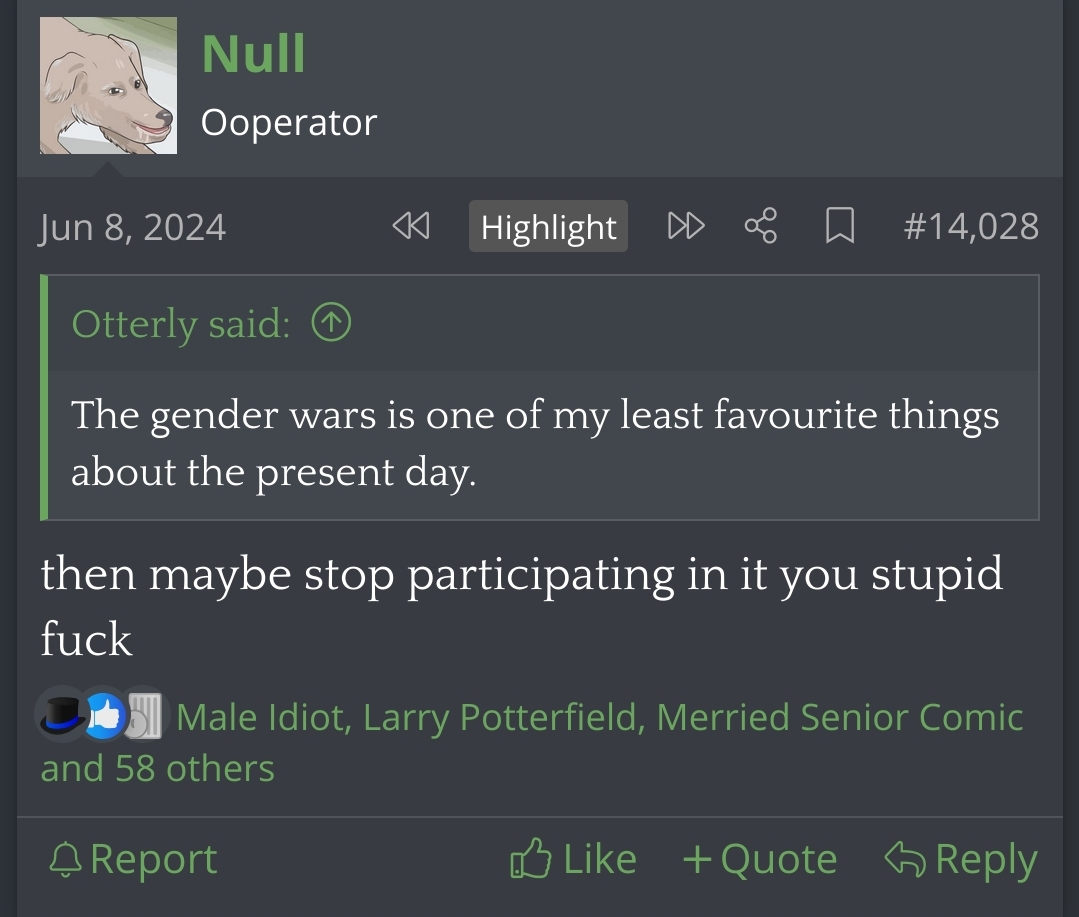Open Null's profile via username
The image size is (1079, 917).
click(253, 54)
